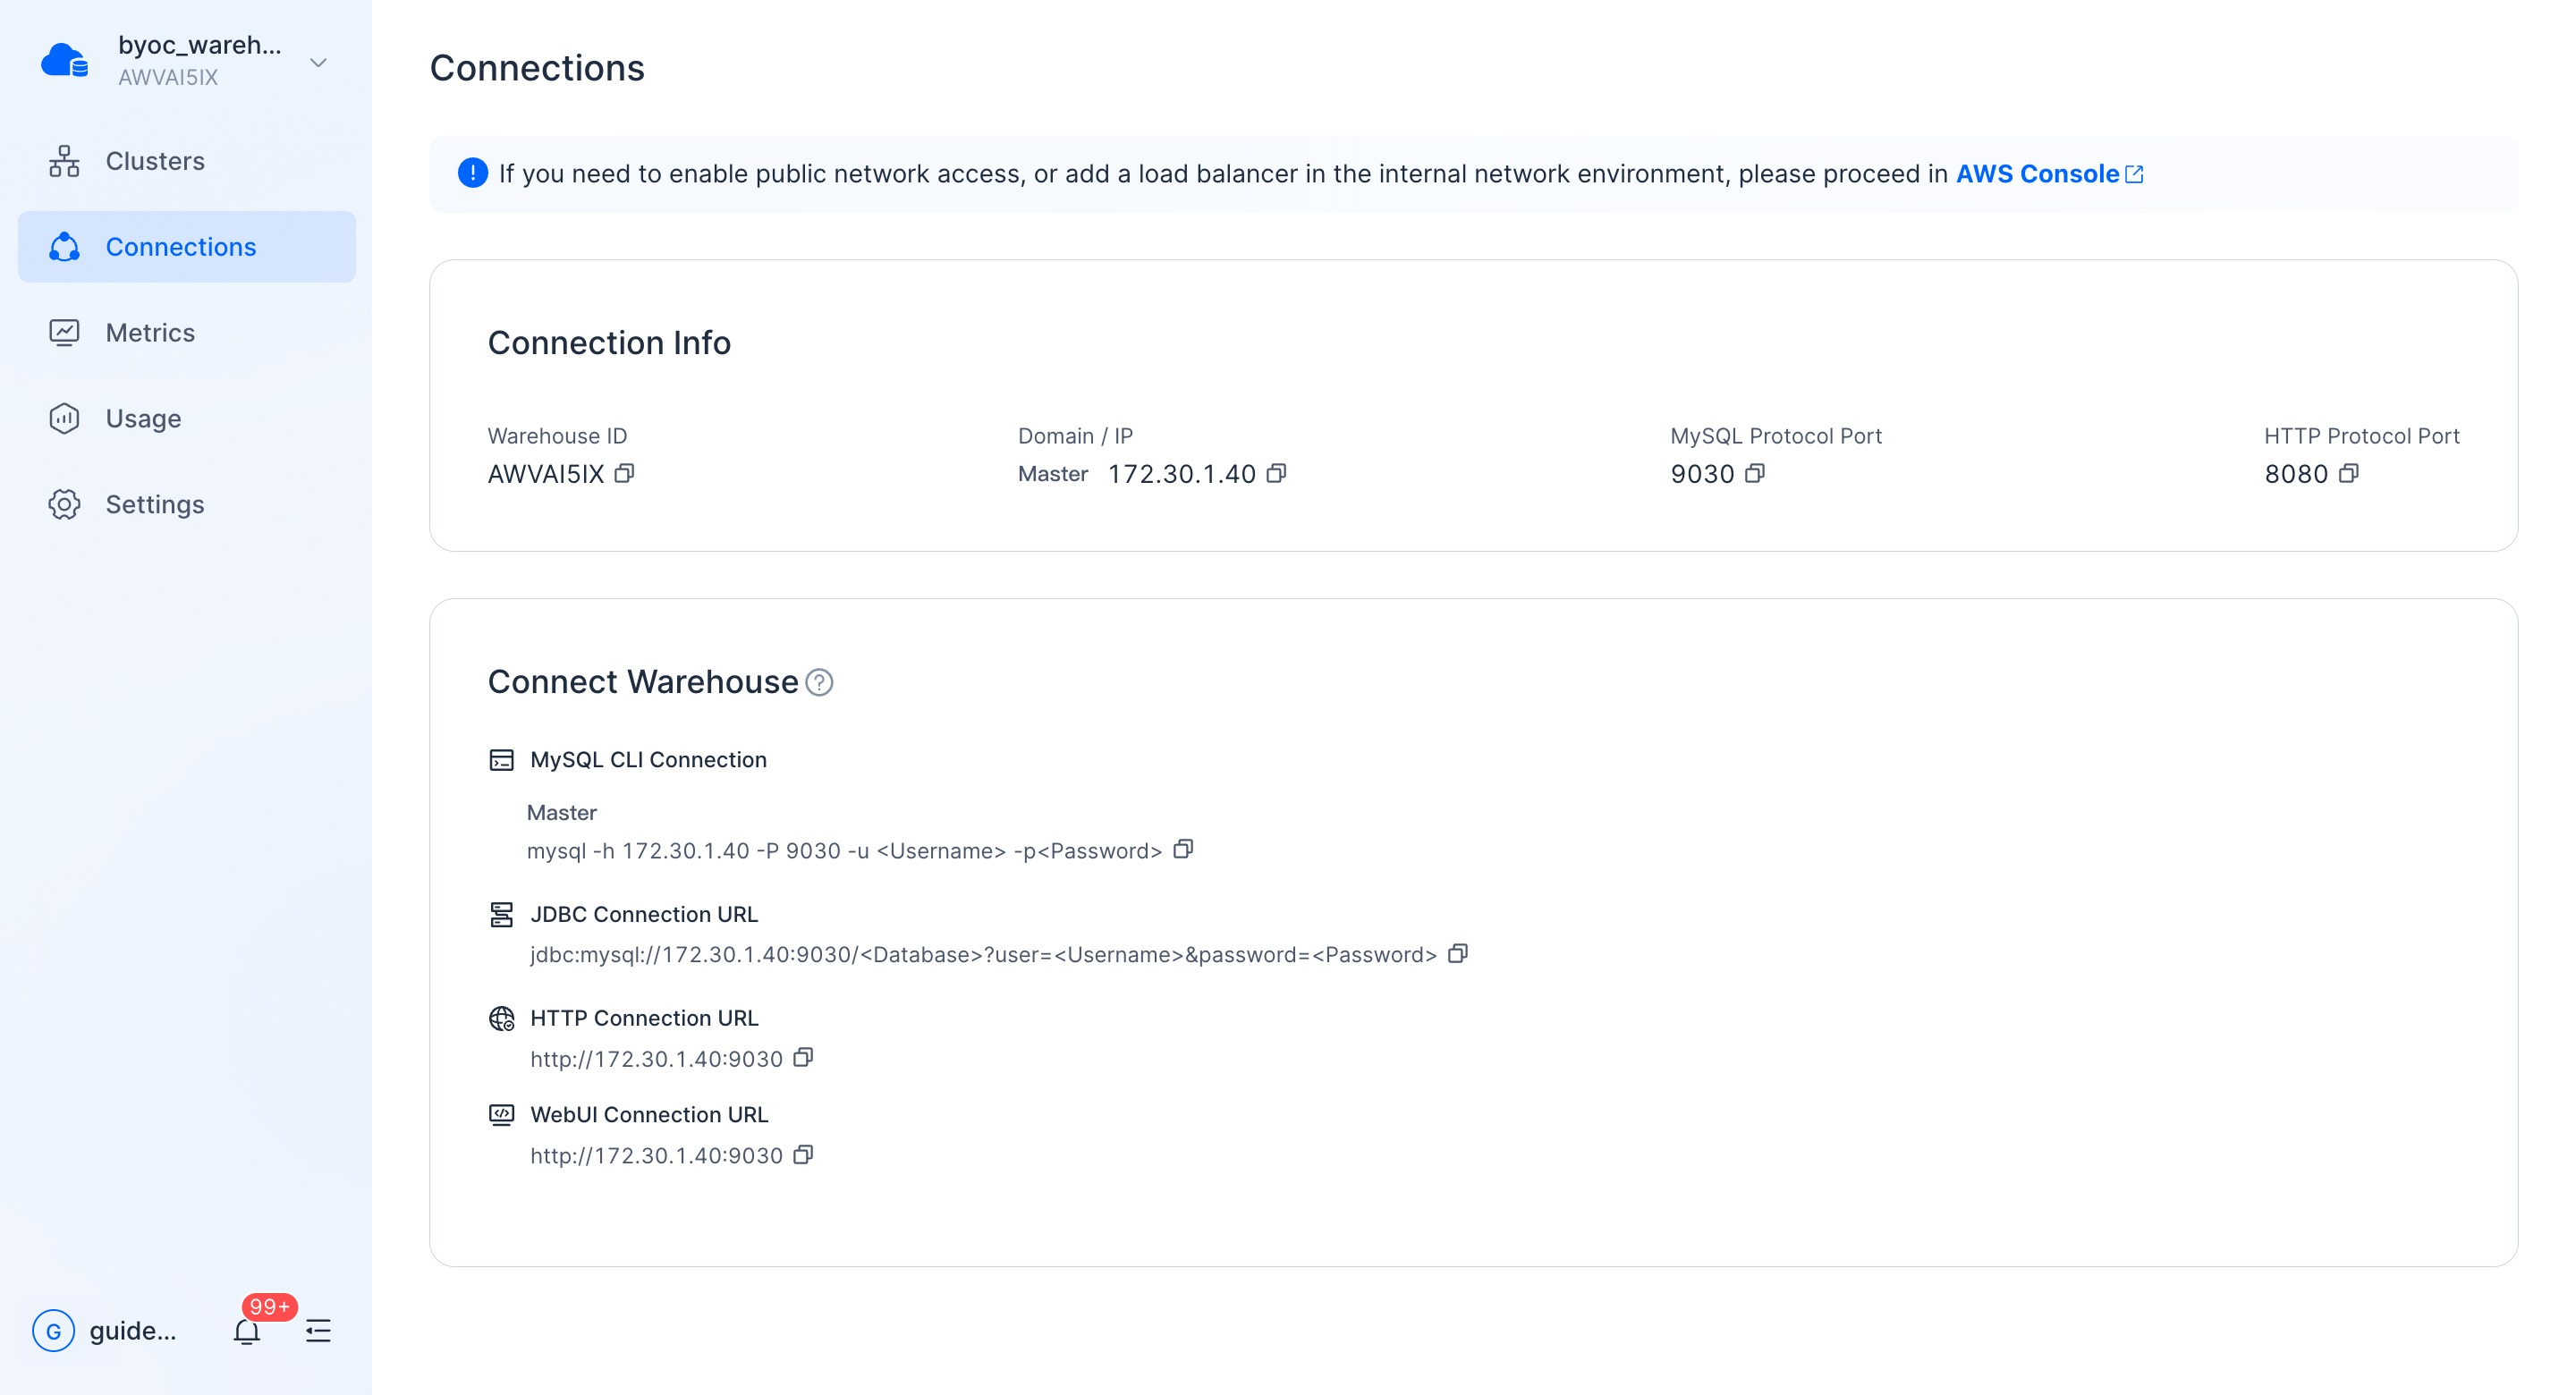
Task: Select Connections in the sidebar
Action: tap(187, 246)
